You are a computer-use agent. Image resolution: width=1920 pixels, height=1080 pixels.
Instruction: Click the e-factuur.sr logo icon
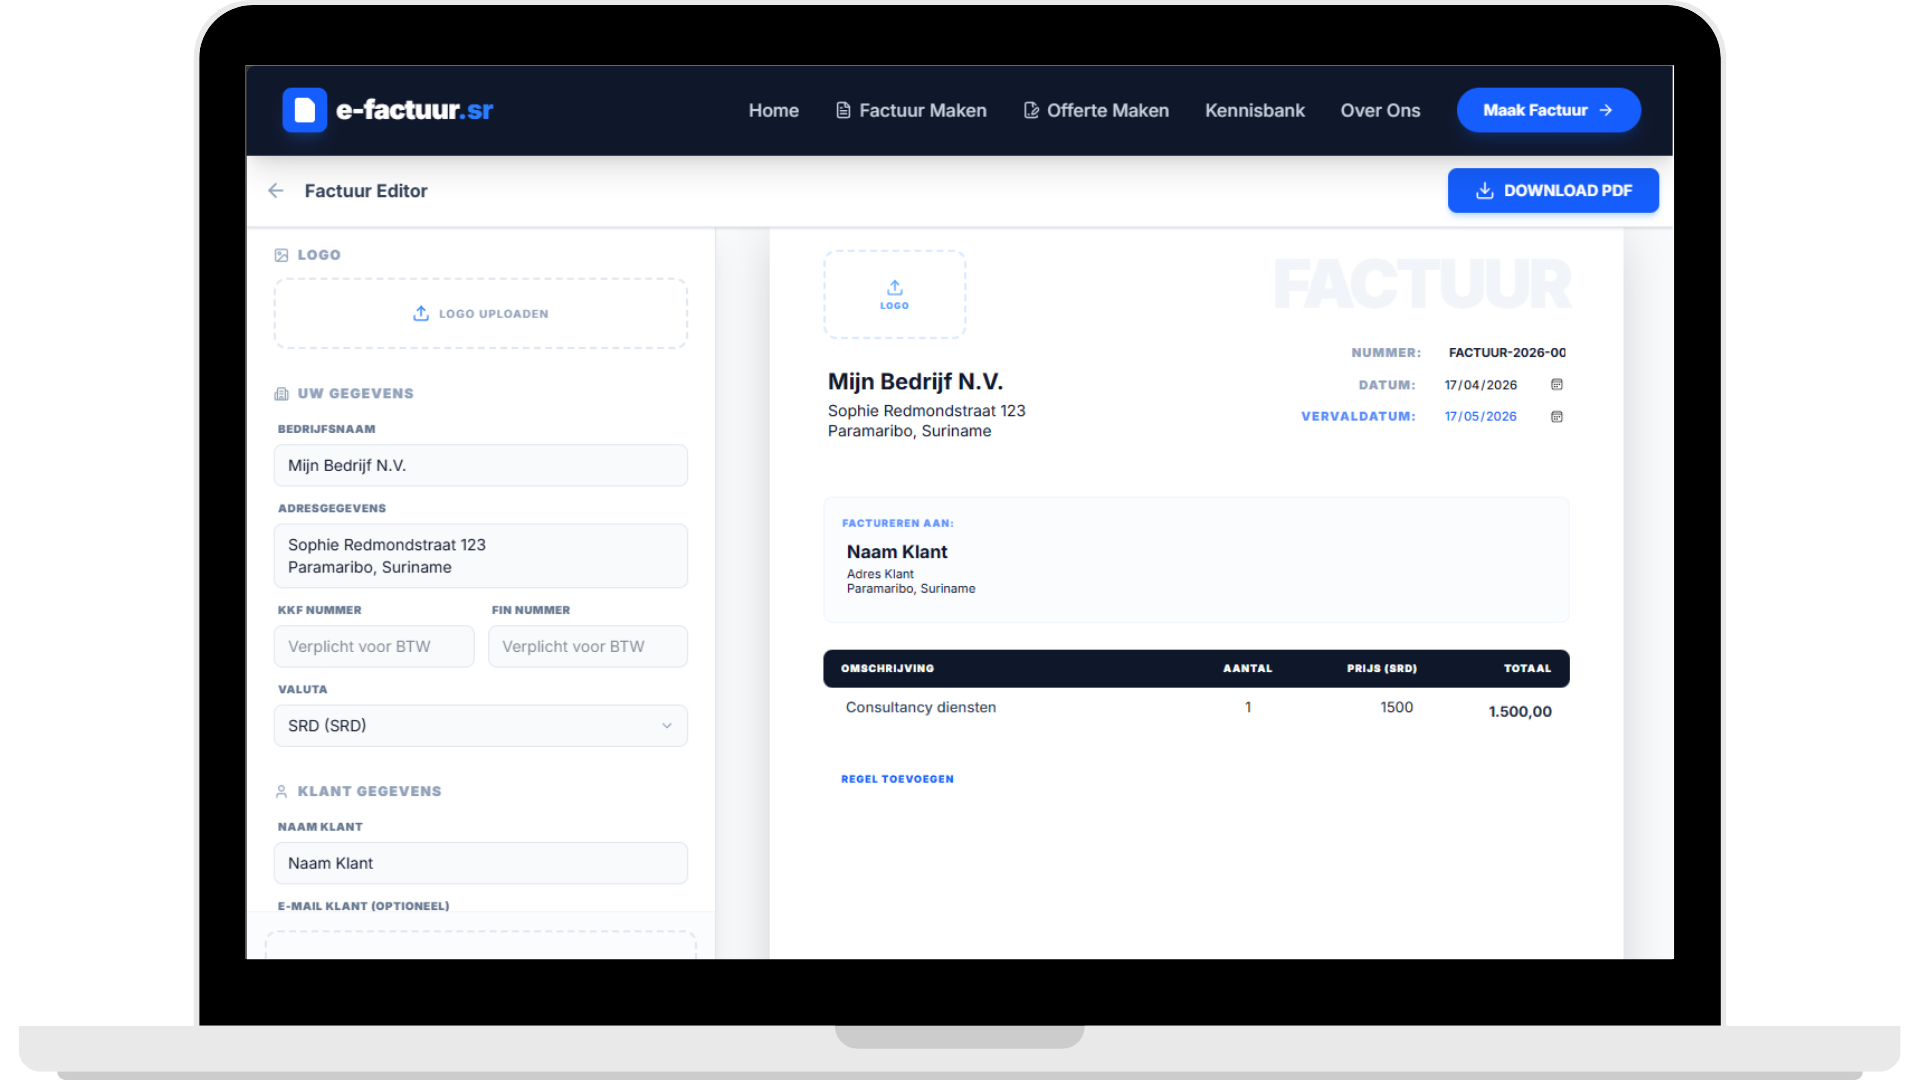[305, 110]
